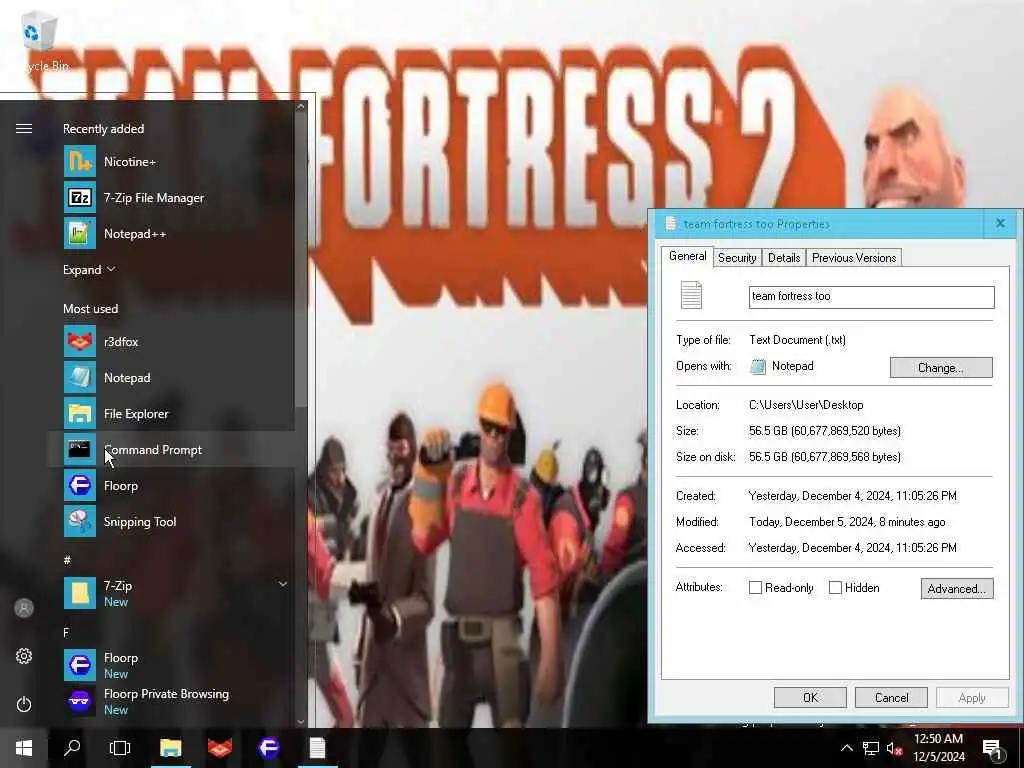Confirm Properties with OK
Image resolution: width=1024 pixels, height=768 pixels.
click(x=810, y=697)
